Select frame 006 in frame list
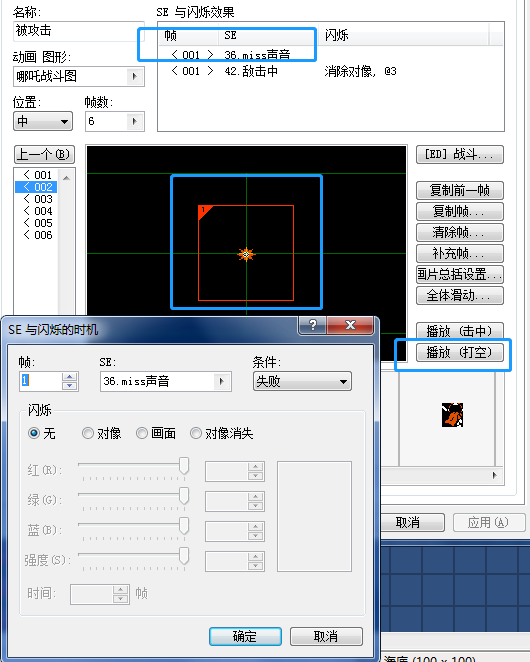Viewport: 530px width, 662px height. click(38, 235)
